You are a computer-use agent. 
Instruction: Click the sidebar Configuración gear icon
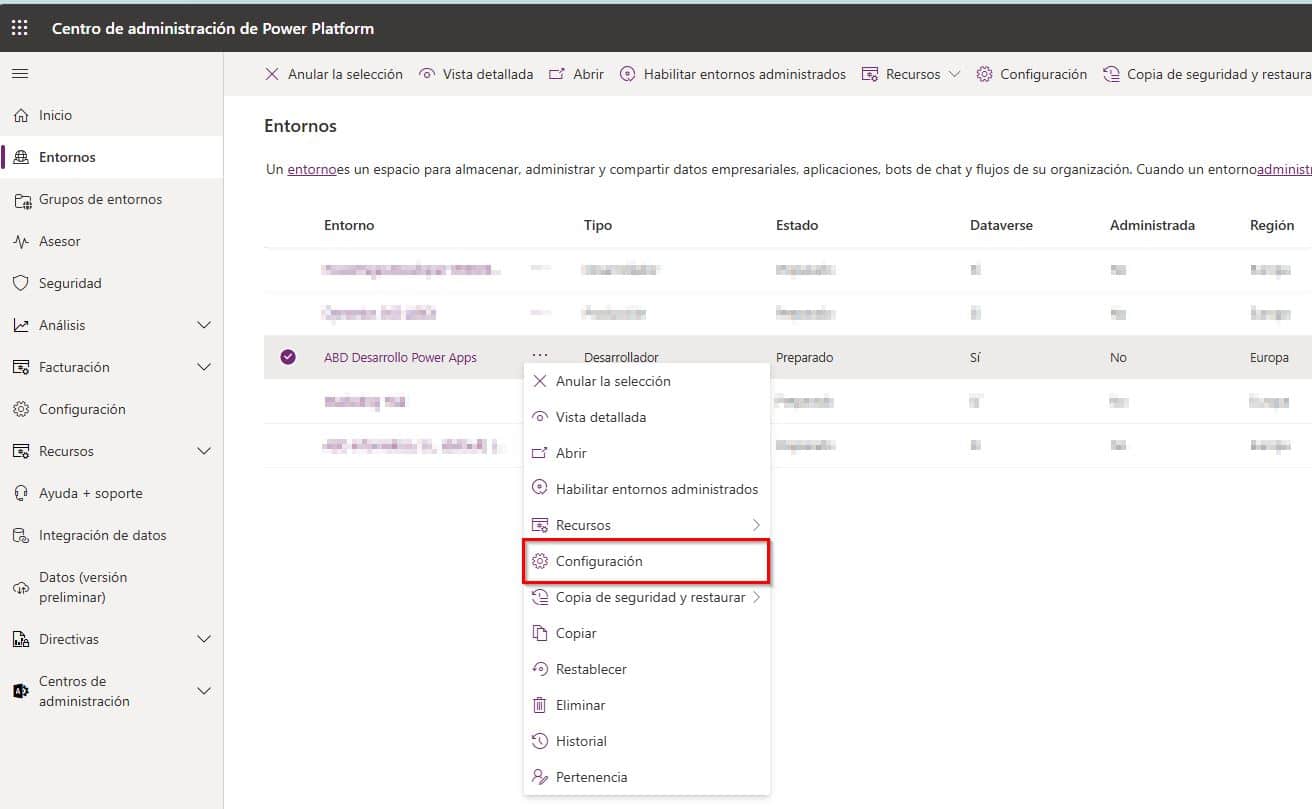point(21,409)
